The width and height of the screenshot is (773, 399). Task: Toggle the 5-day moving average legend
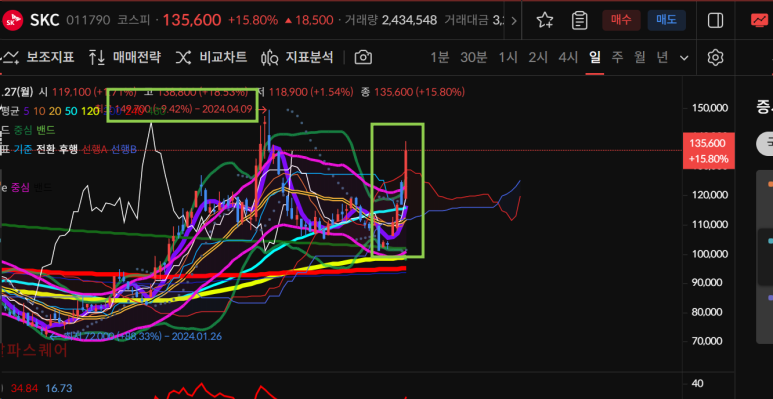click(26, 111)
